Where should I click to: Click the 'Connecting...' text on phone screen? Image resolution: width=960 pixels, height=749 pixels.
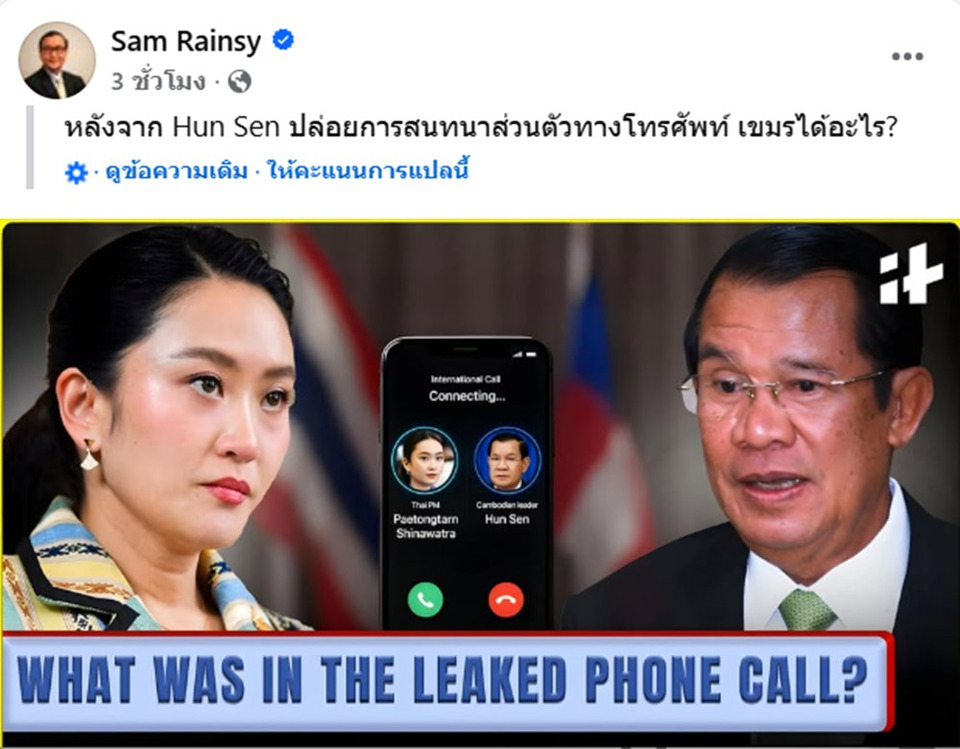tap(467, 396)
